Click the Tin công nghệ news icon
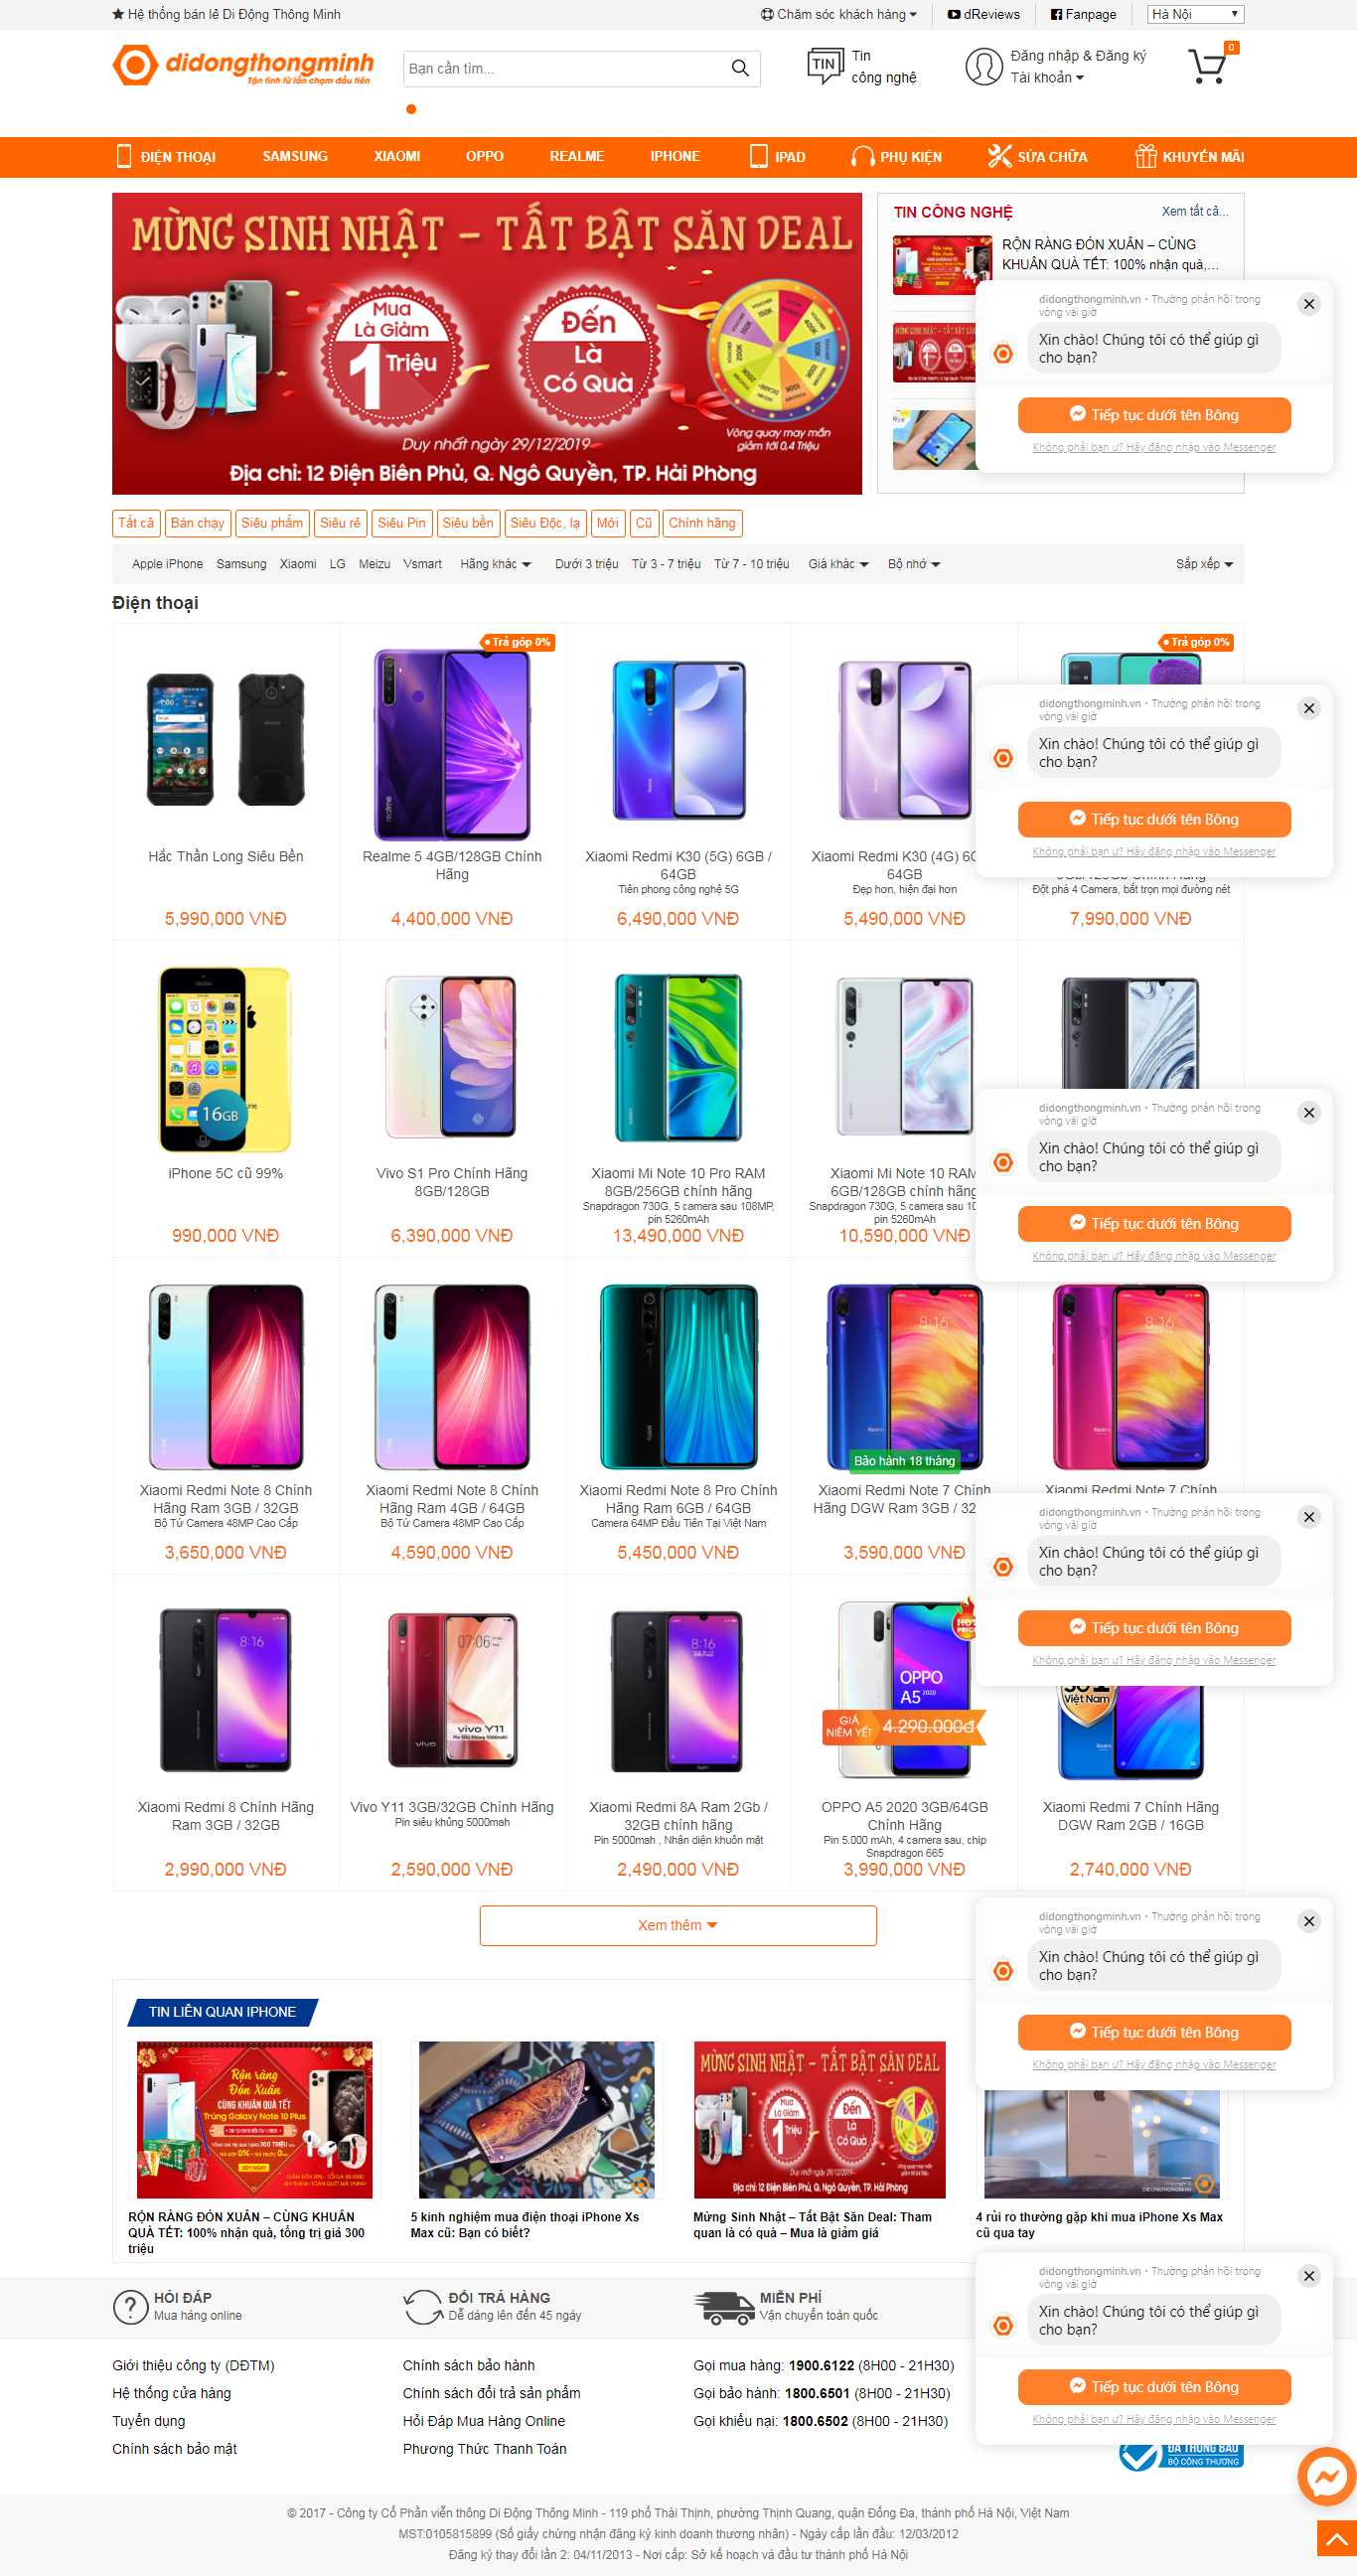Viewport: 1357px width, 2576px height. click(x=825, y=66)
